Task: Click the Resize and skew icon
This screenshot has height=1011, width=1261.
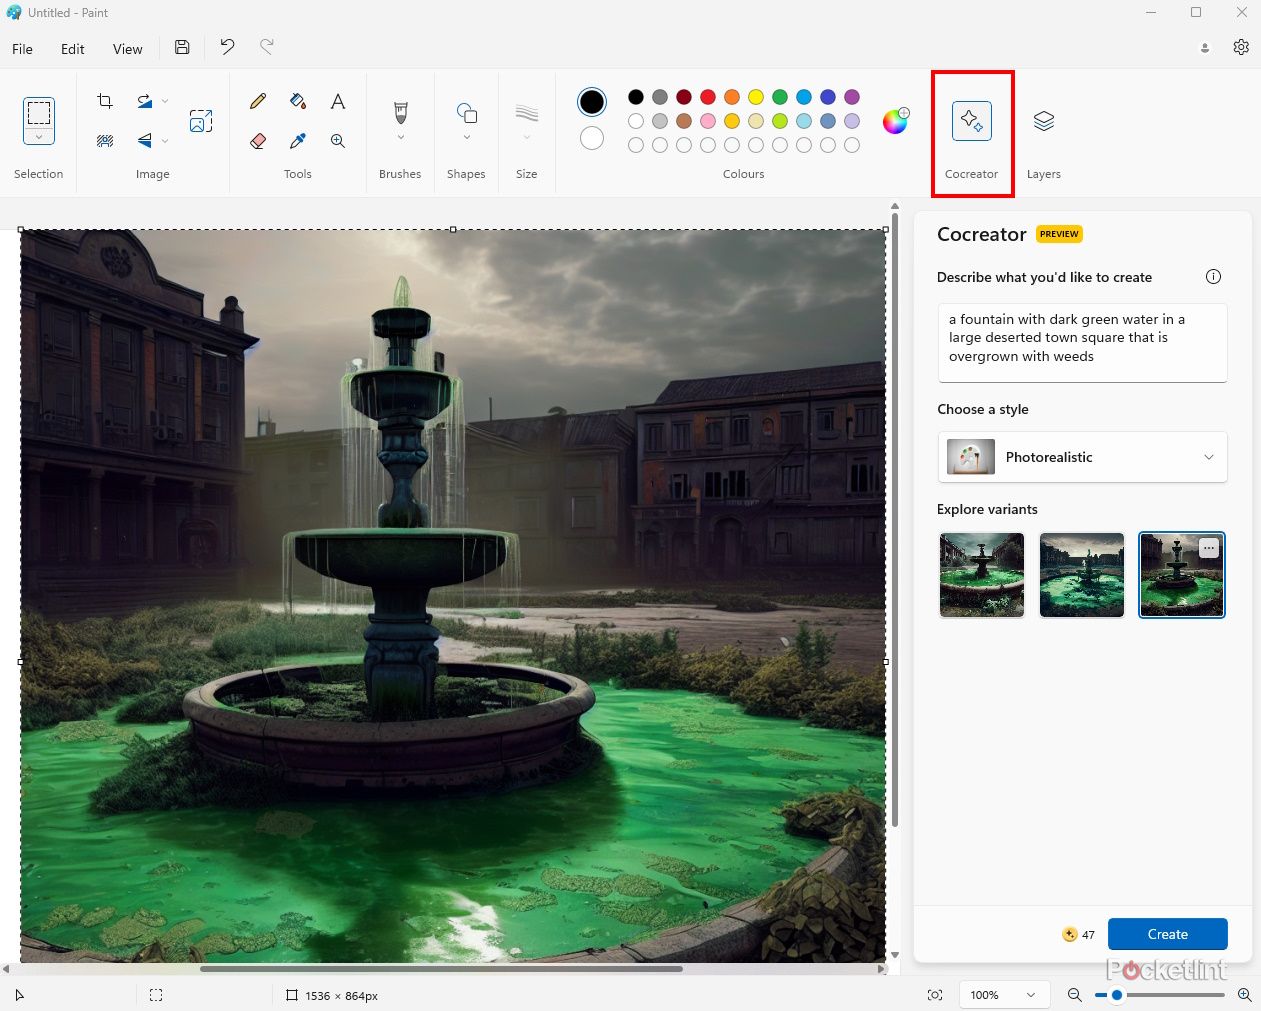Action: click(201, 121)
